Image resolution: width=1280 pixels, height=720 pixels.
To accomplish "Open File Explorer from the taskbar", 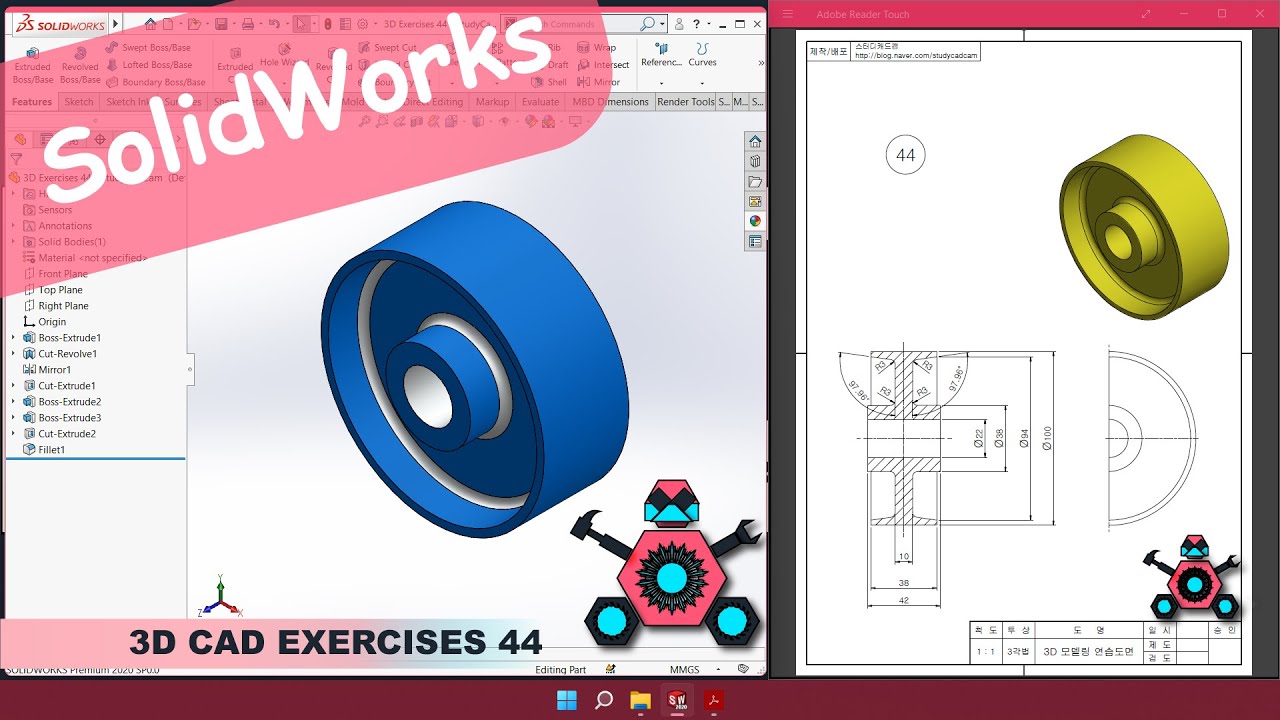I will tap(641, 700).
